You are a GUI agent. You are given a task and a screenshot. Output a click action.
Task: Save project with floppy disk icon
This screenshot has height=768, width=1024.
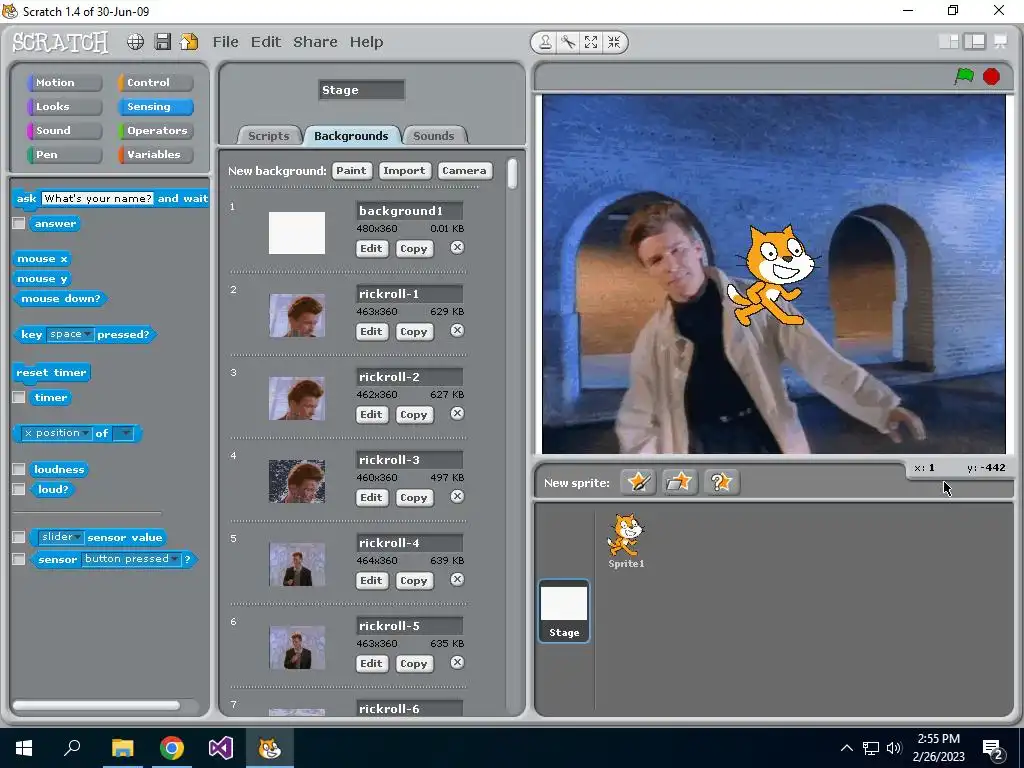pos(163,42)
